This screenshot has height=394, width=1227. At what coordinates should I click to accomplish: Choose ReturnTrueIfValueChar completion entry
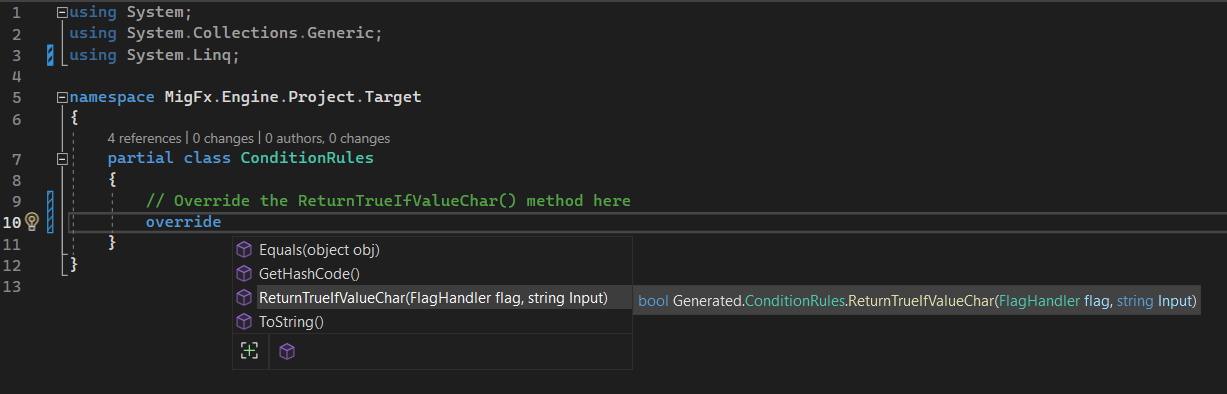tap(432, 298)
